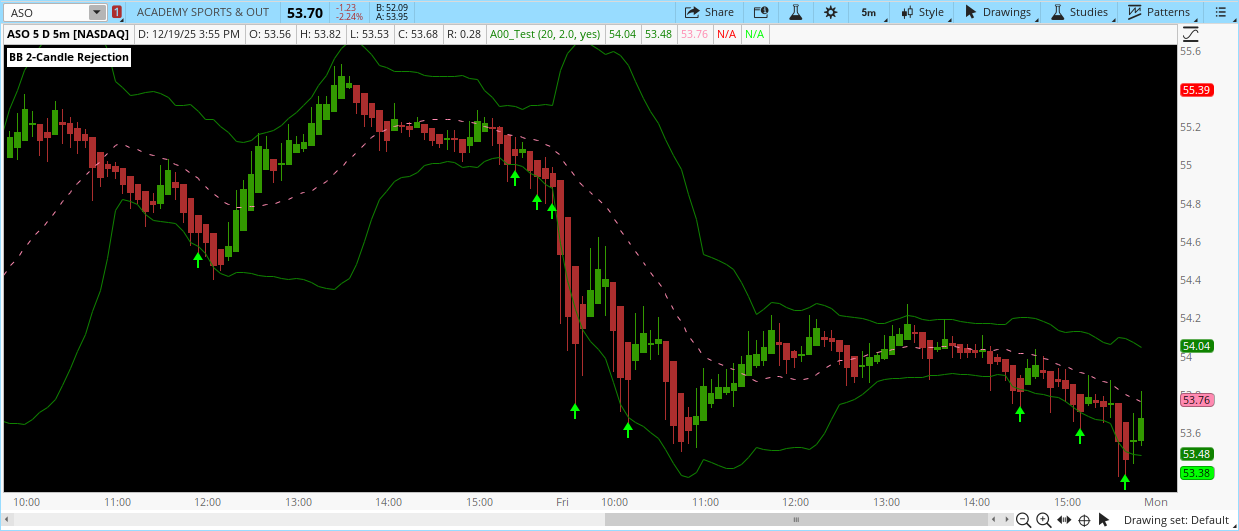Screen dimensions: 1239x531
Task: Click the quick-trade money icon
Action: (761, 12)
